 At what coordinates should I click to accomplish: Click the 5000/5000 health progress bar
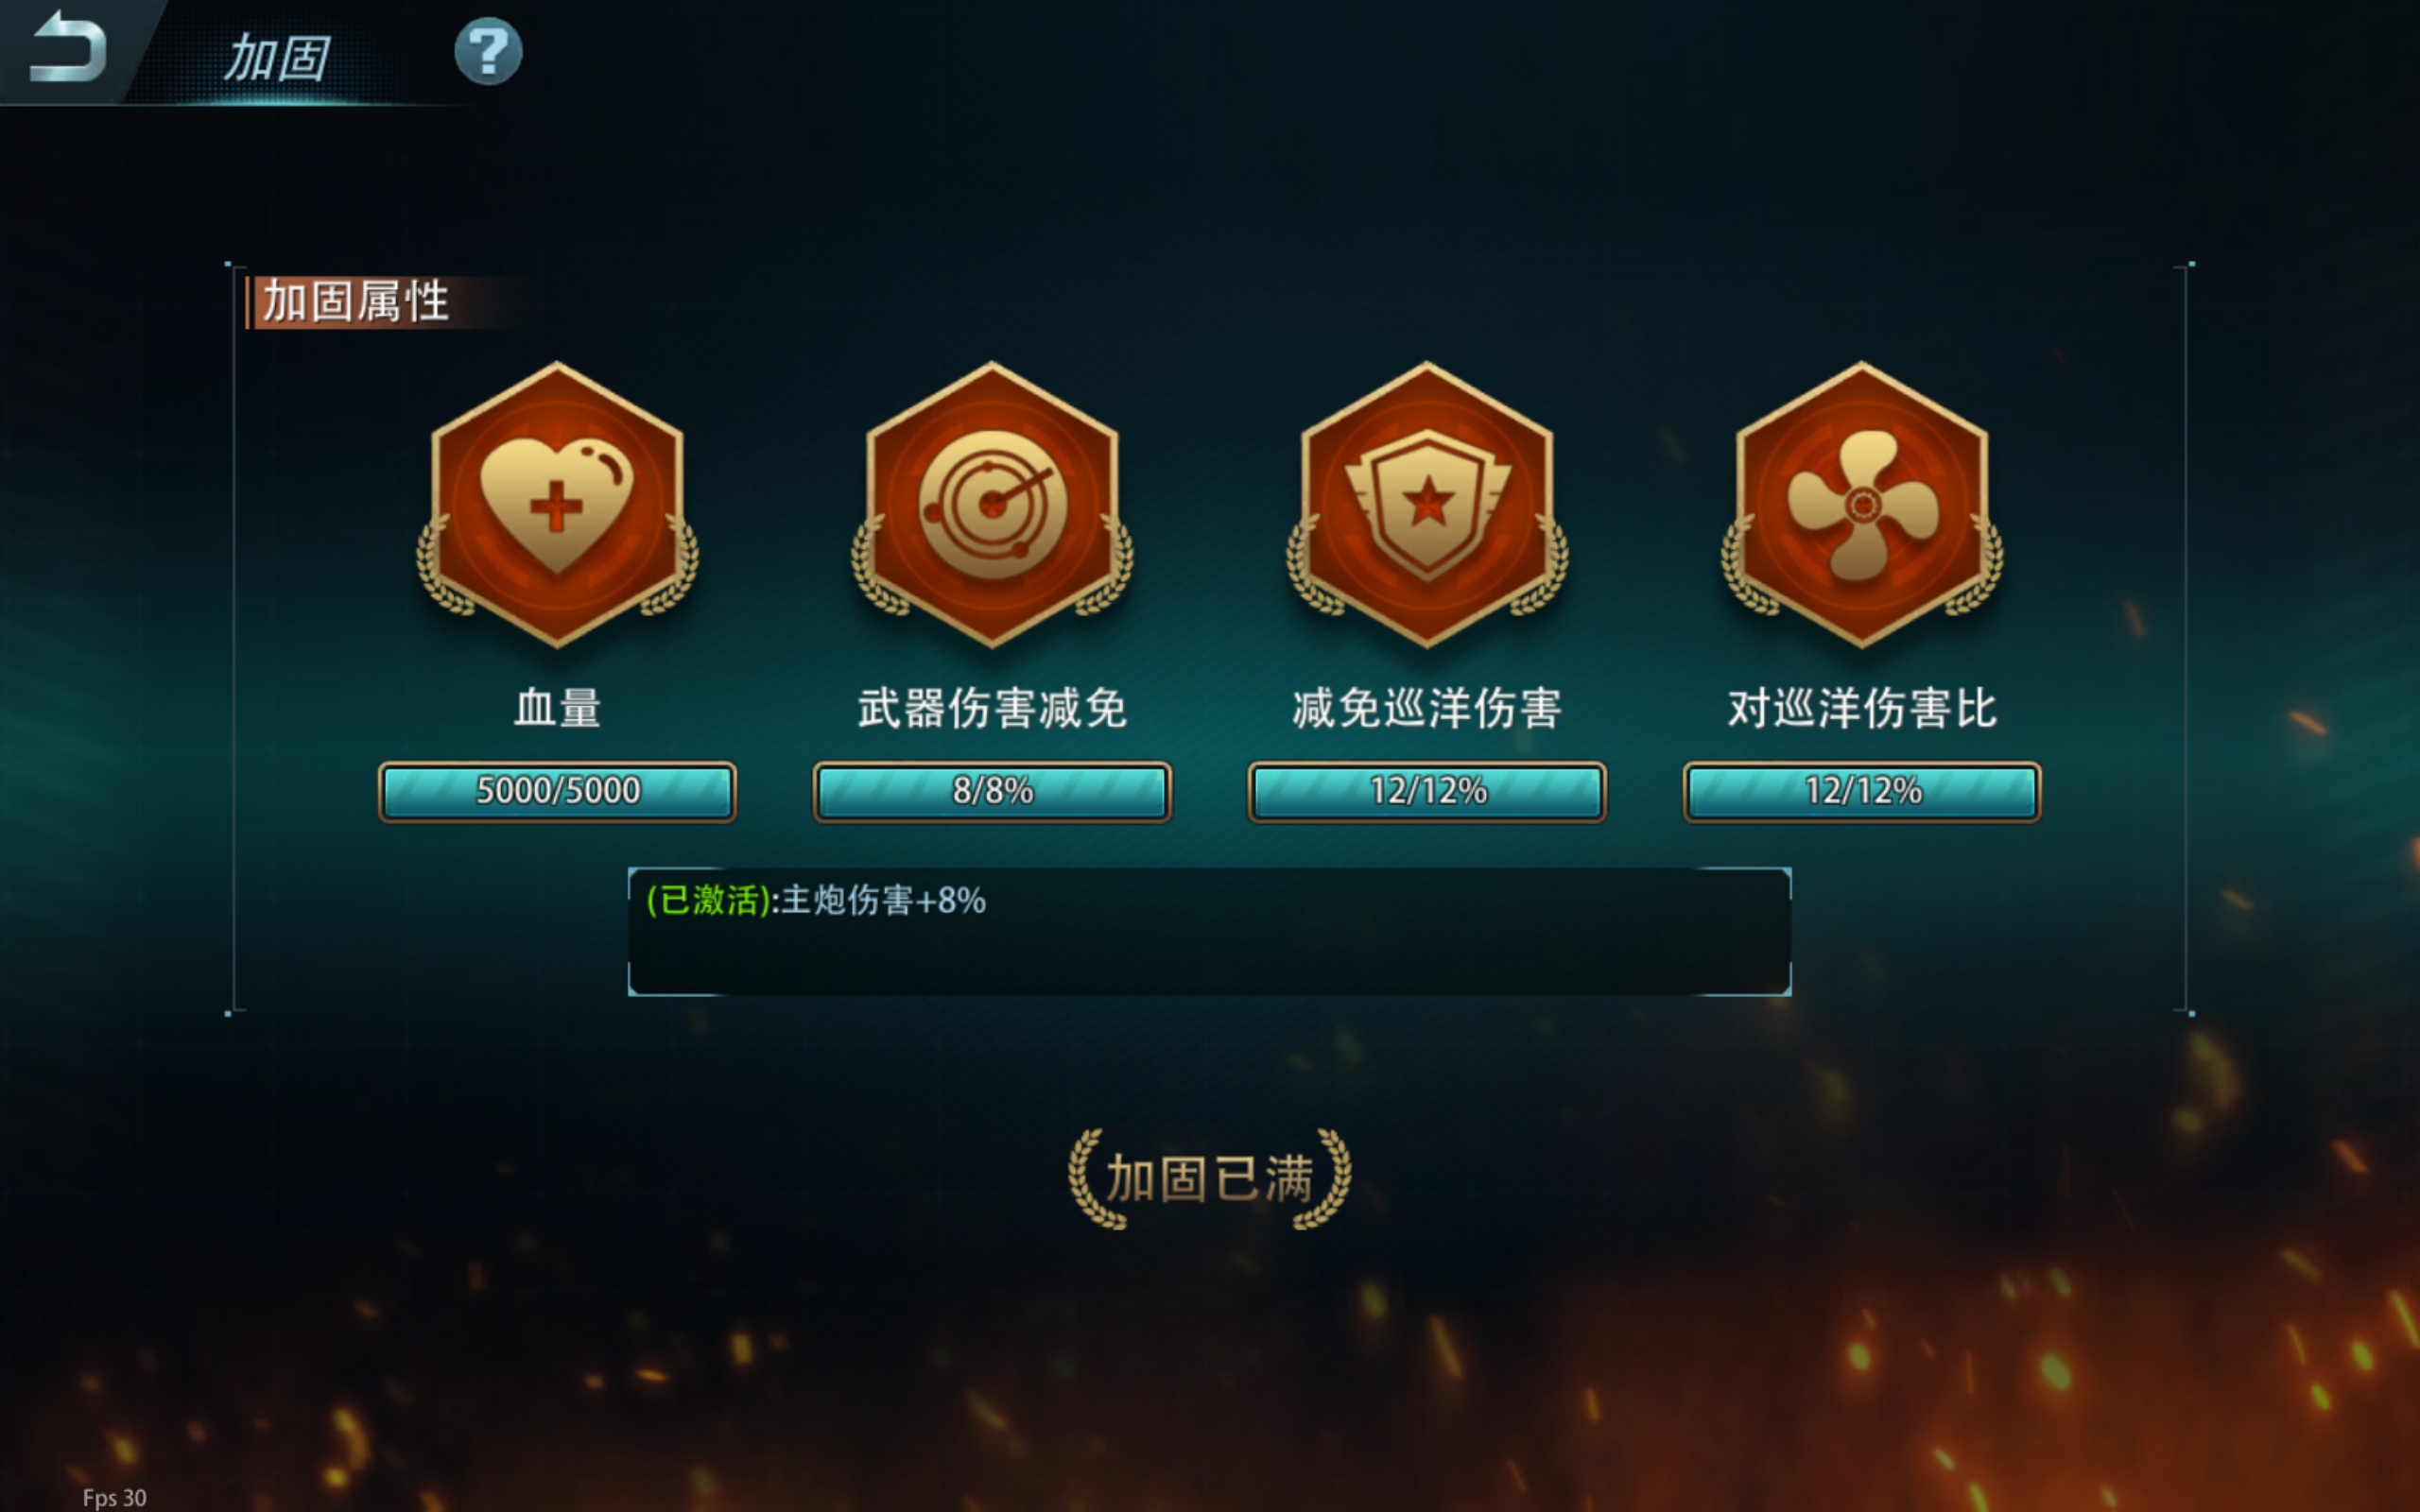(x=557, y=792)
